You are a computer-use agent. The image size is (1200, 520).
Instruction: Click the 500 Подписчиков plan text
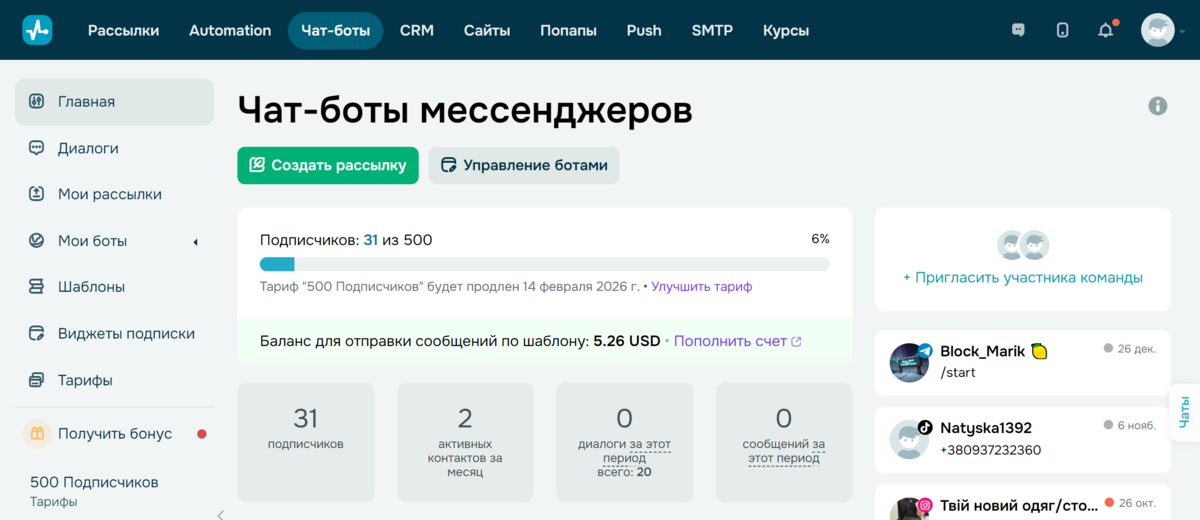[x=94, y=482]
